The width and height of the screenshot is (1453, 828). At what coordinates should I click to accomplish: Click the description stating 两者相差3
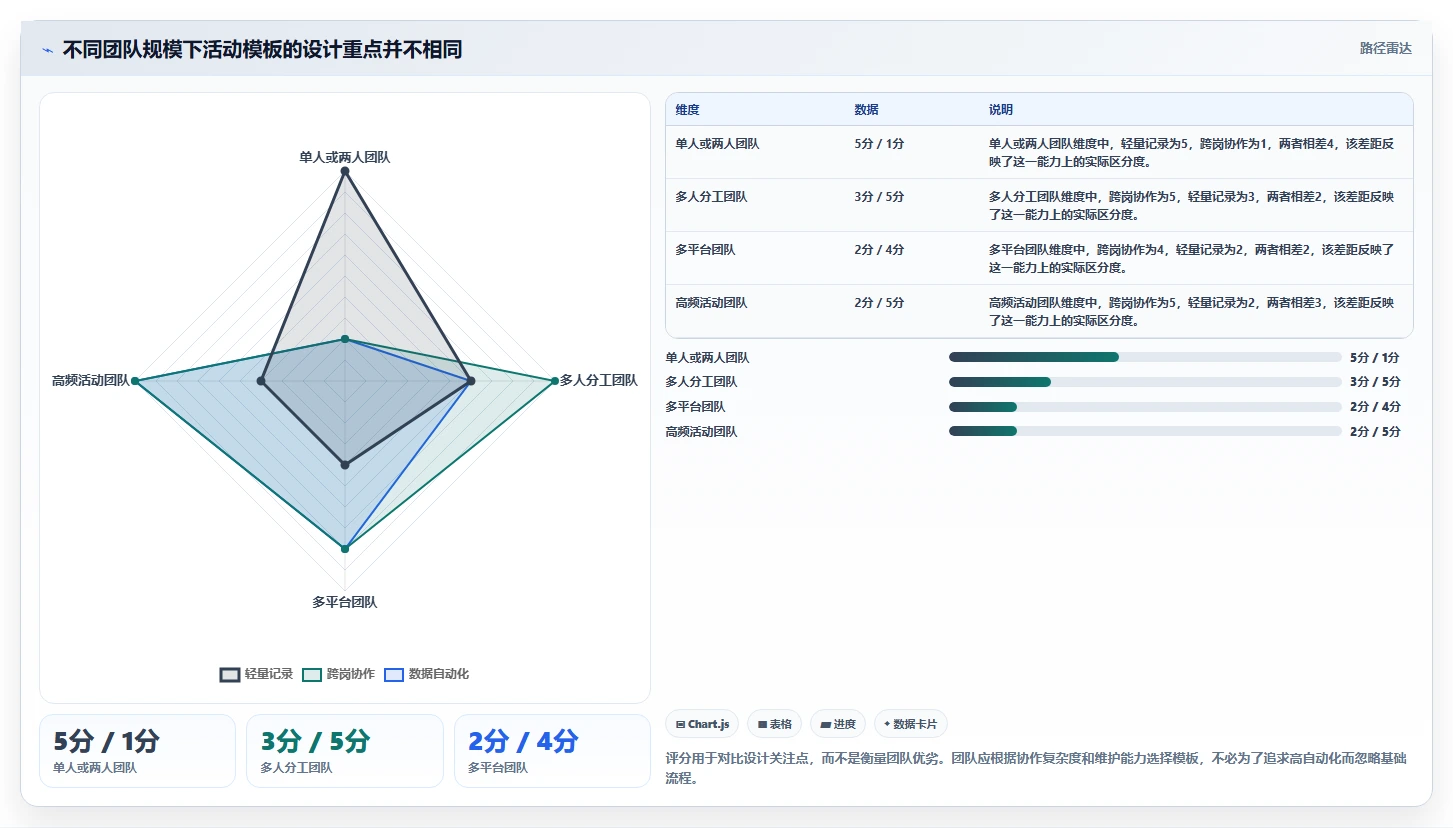coord(1191,311)
